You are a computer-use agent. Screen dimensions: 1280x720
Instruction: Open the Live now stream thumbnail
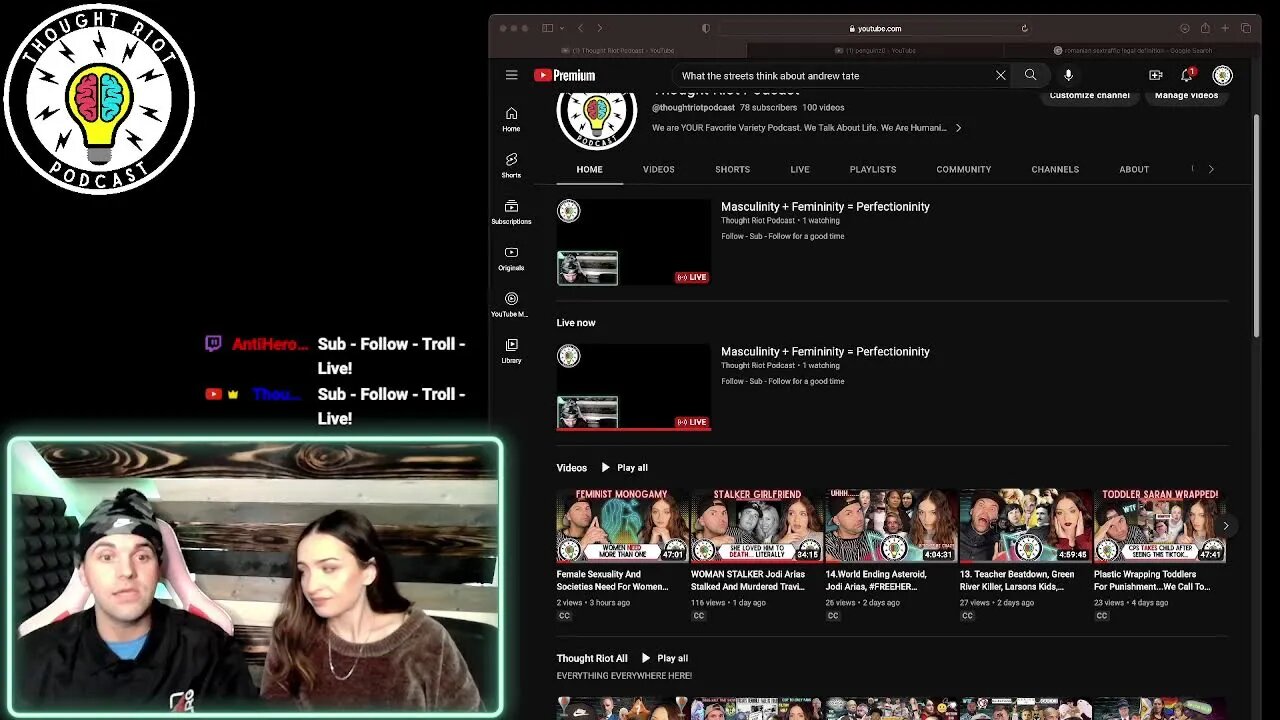click(634, 388)
